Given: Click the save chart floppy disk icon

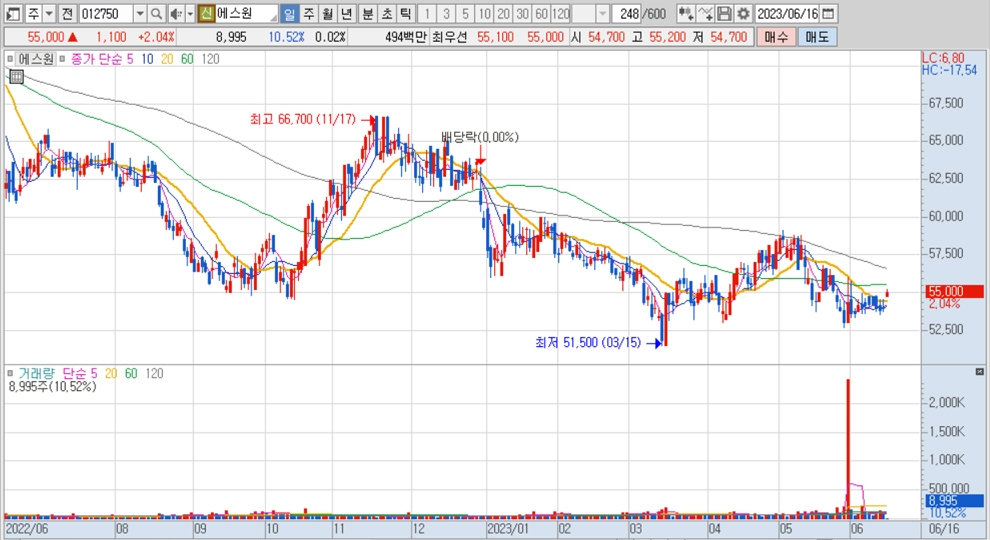Looking at the screenshot, I should coord(725,14).
